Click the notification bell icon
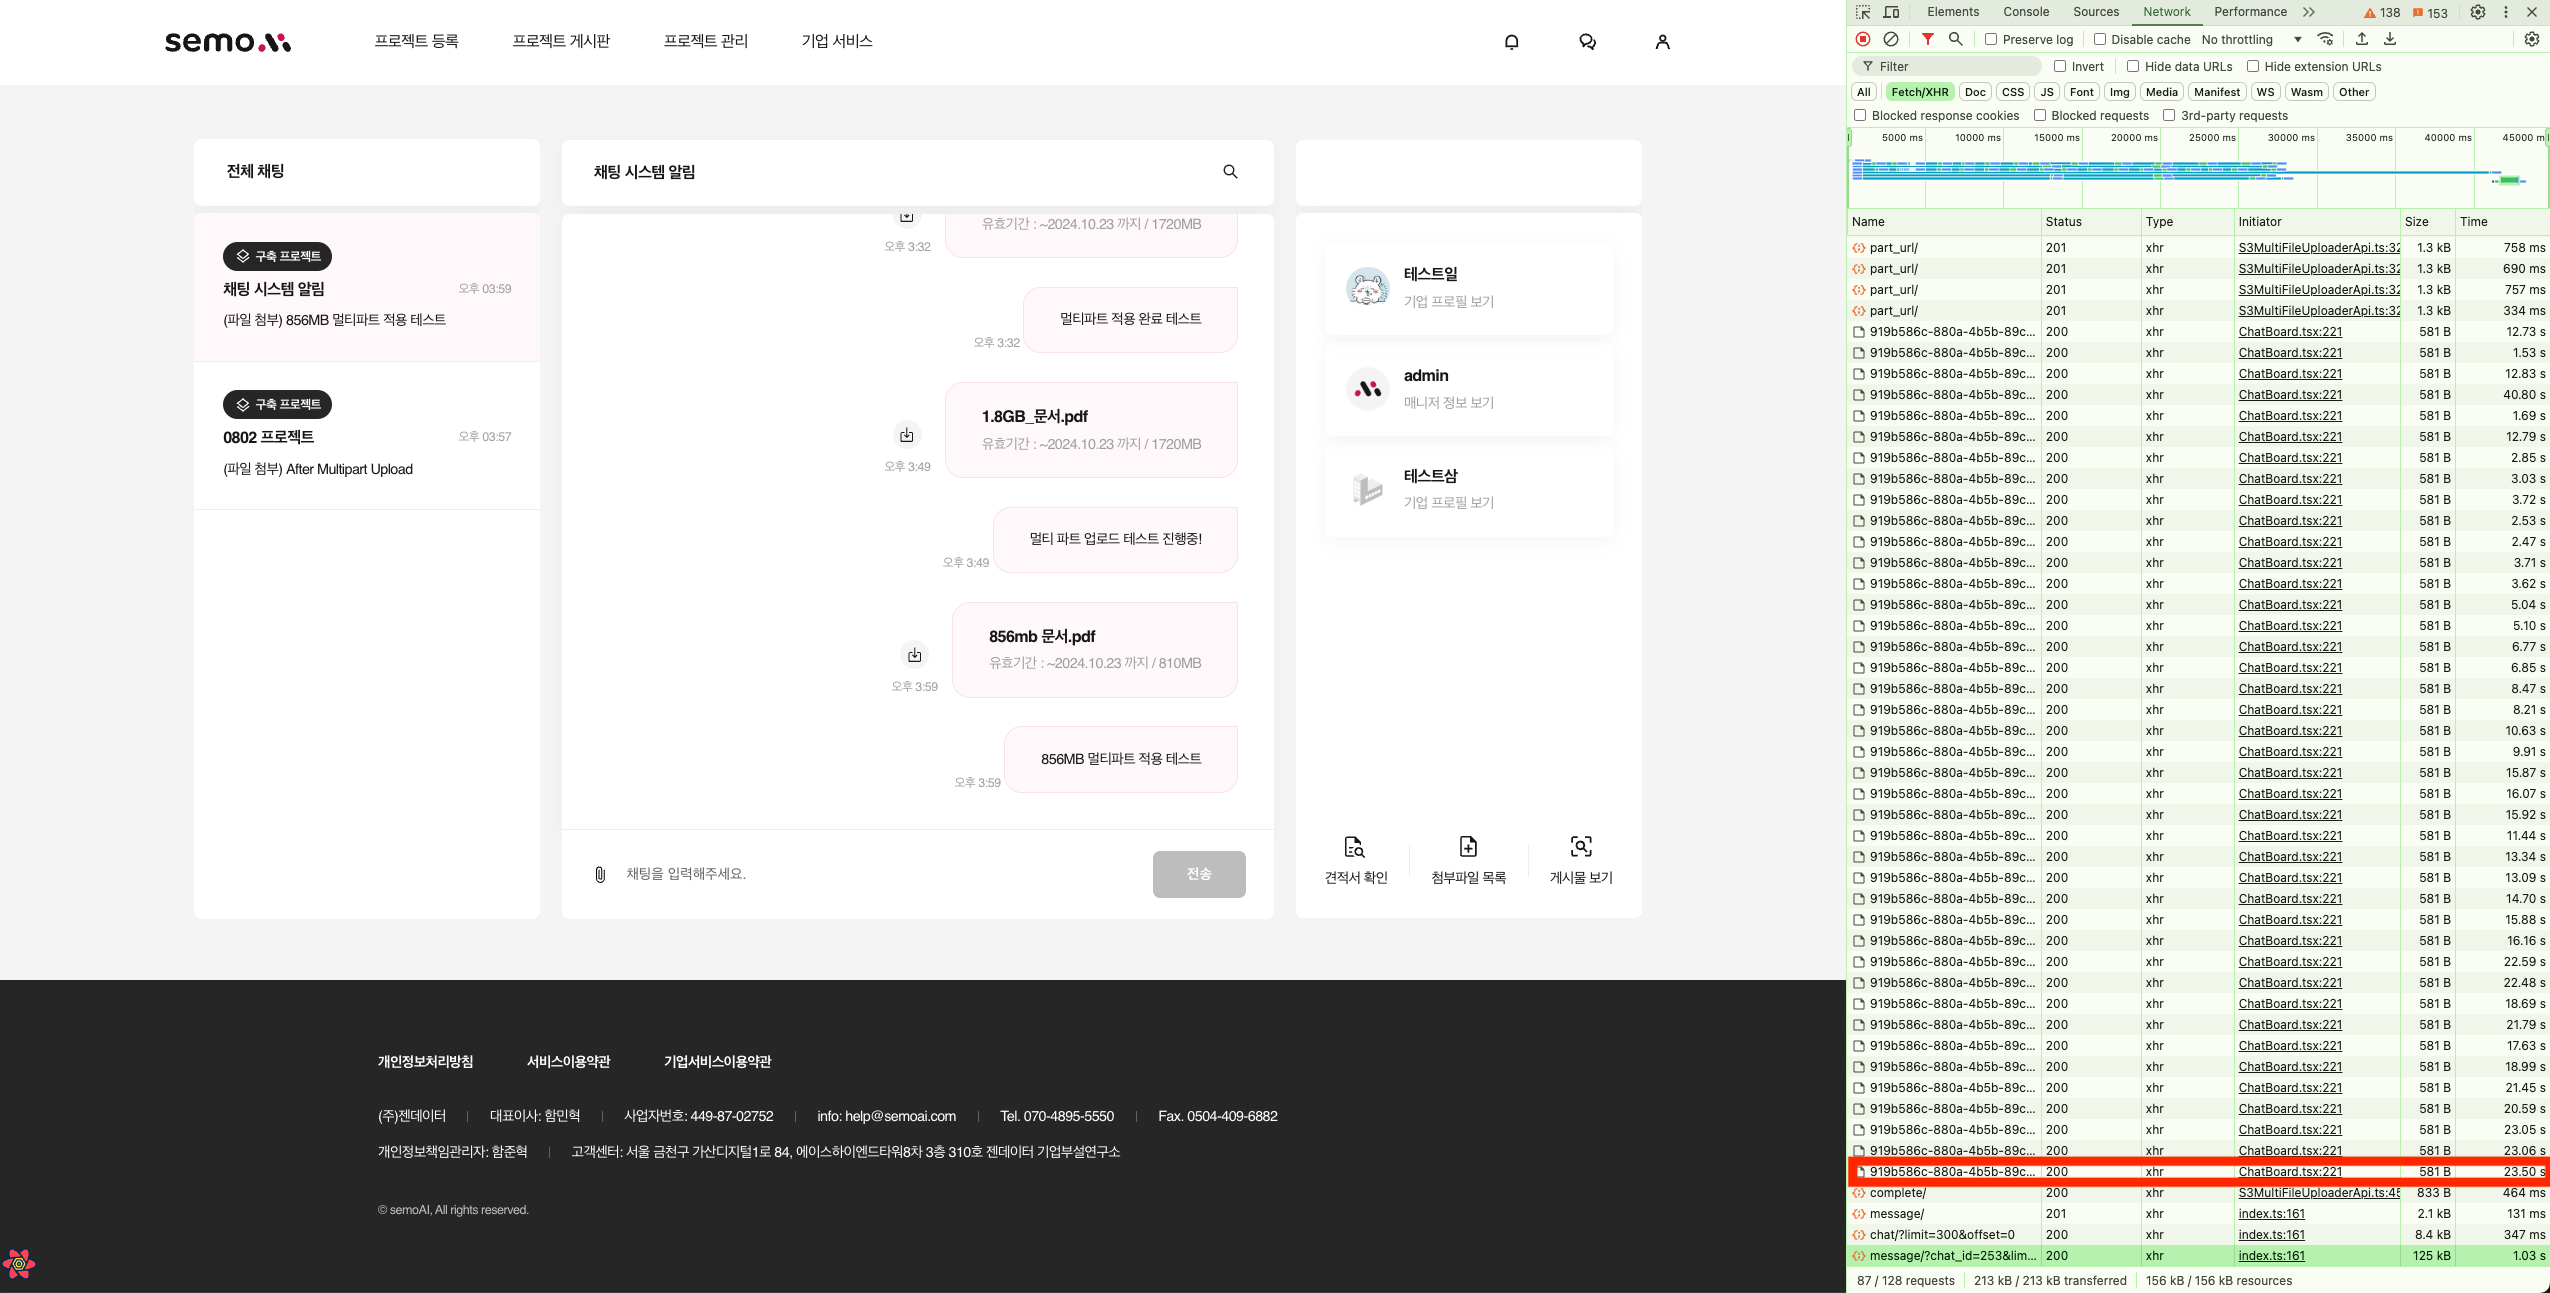 coord(1511,42)
